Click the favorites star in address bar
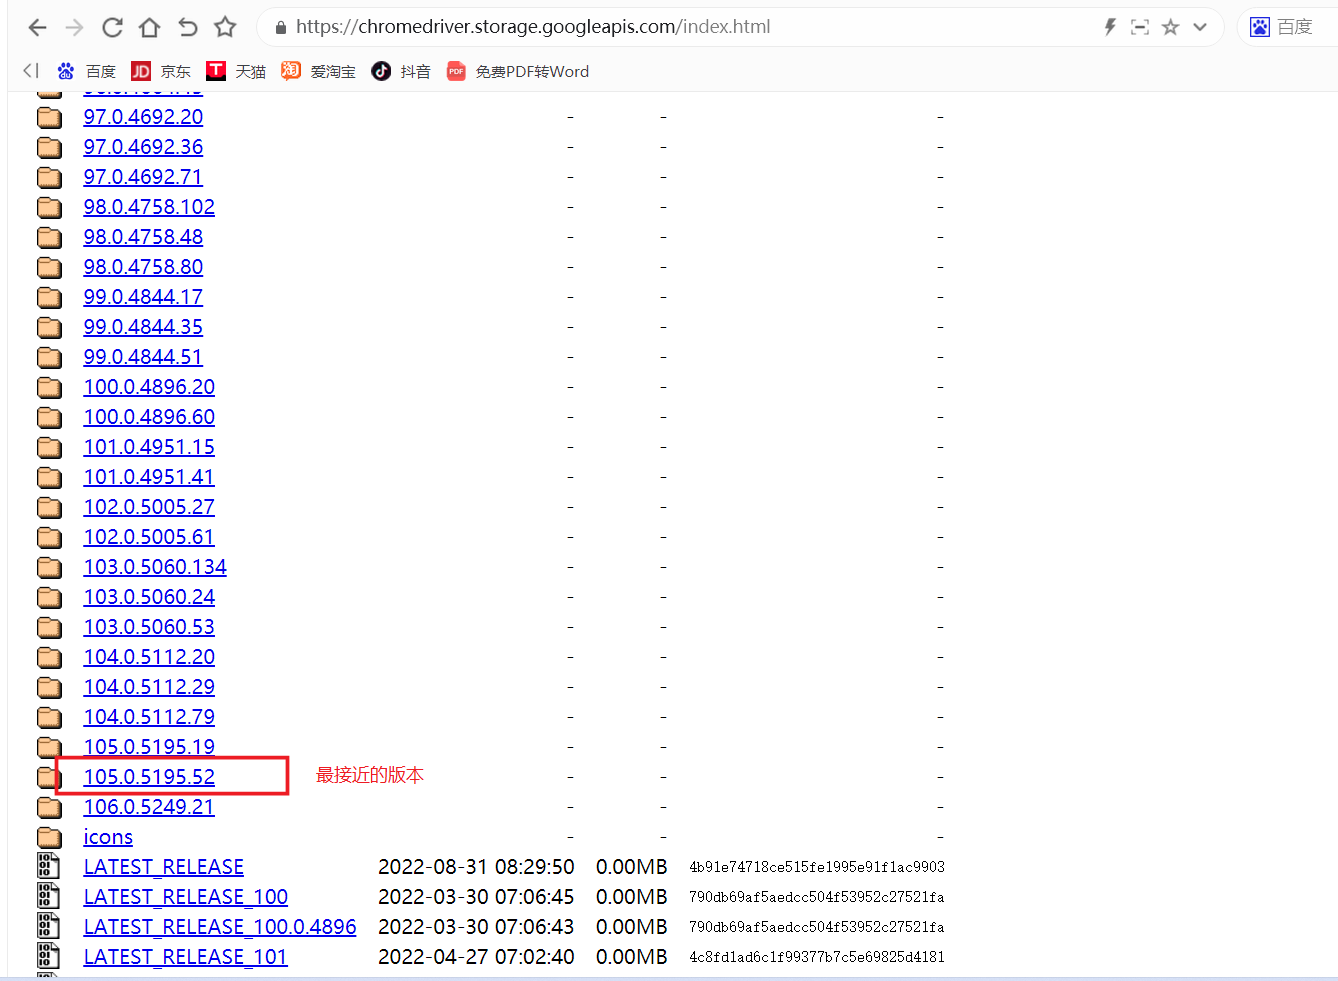1338x981 pixels. (x=1170, y=27)
